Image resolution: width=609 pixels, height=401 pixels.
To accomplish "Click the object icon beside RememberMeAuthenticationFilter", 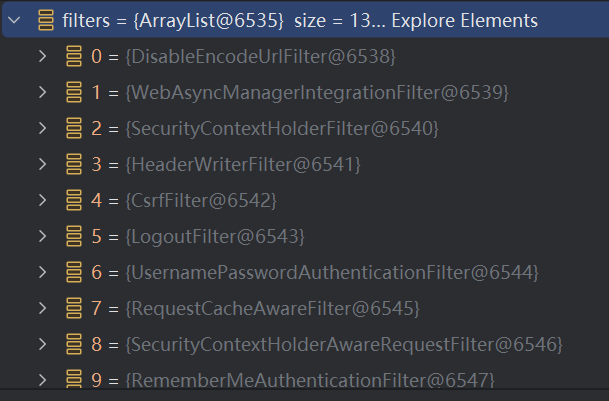I will [73, 380].
